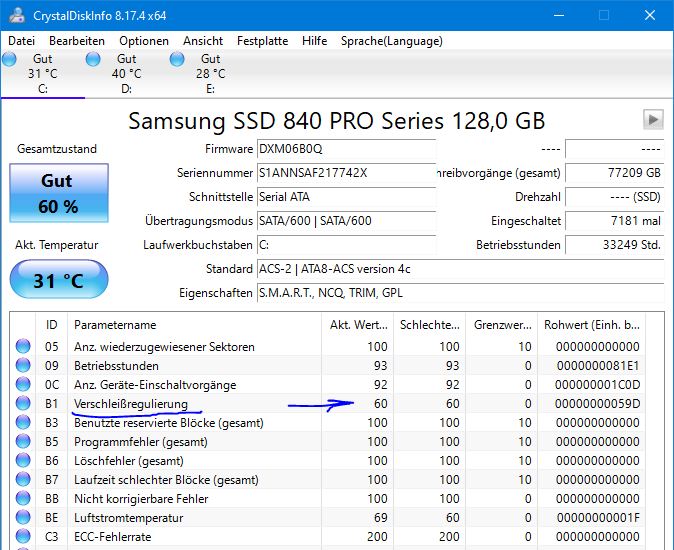The width and height of the screenshot is (674, 550).
Task: Open the Hilfe menu
Action: pyautogui.click(x=315, y=41)
